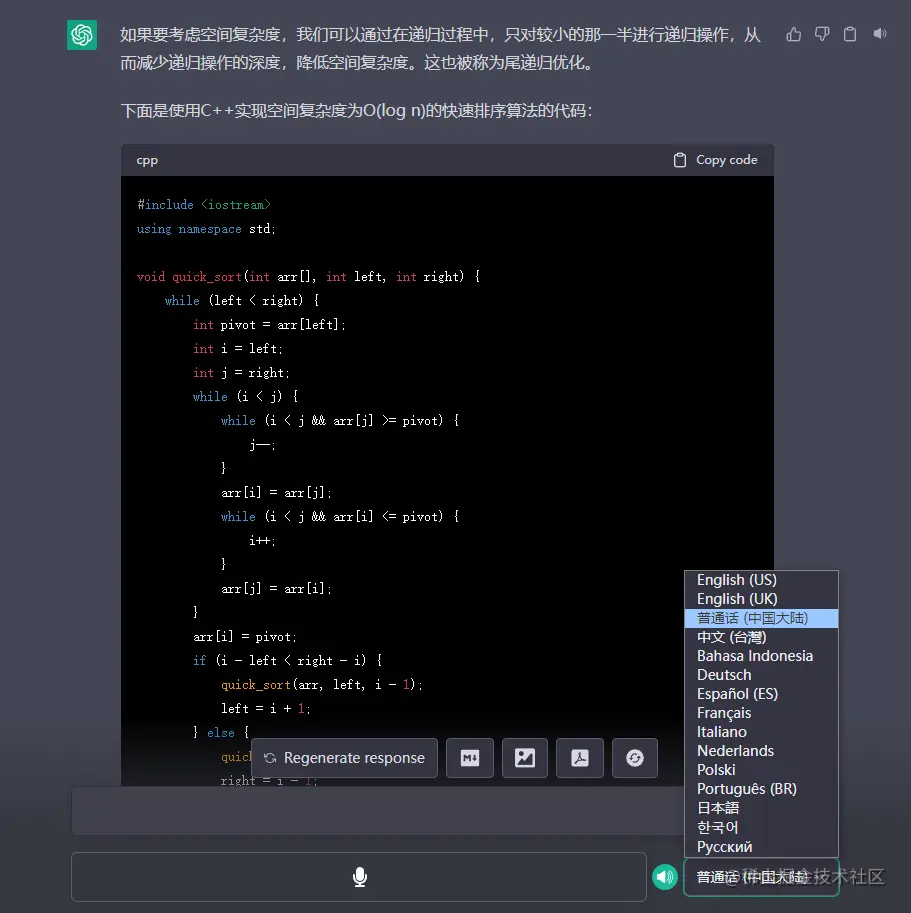911x913 pixels.
Task: Choose 中文 (台灣) in the language list
Action: [x=761, y=637]
